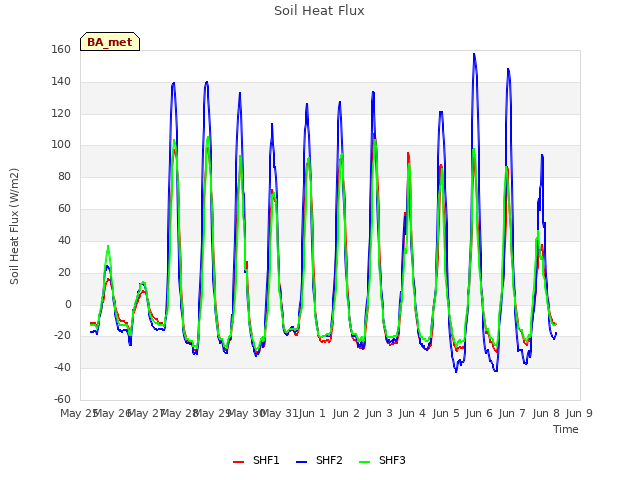Click the 160 y-axis tick label
Image resolution: width=640 pixels, height=480 pixels.
pos(61,49)
